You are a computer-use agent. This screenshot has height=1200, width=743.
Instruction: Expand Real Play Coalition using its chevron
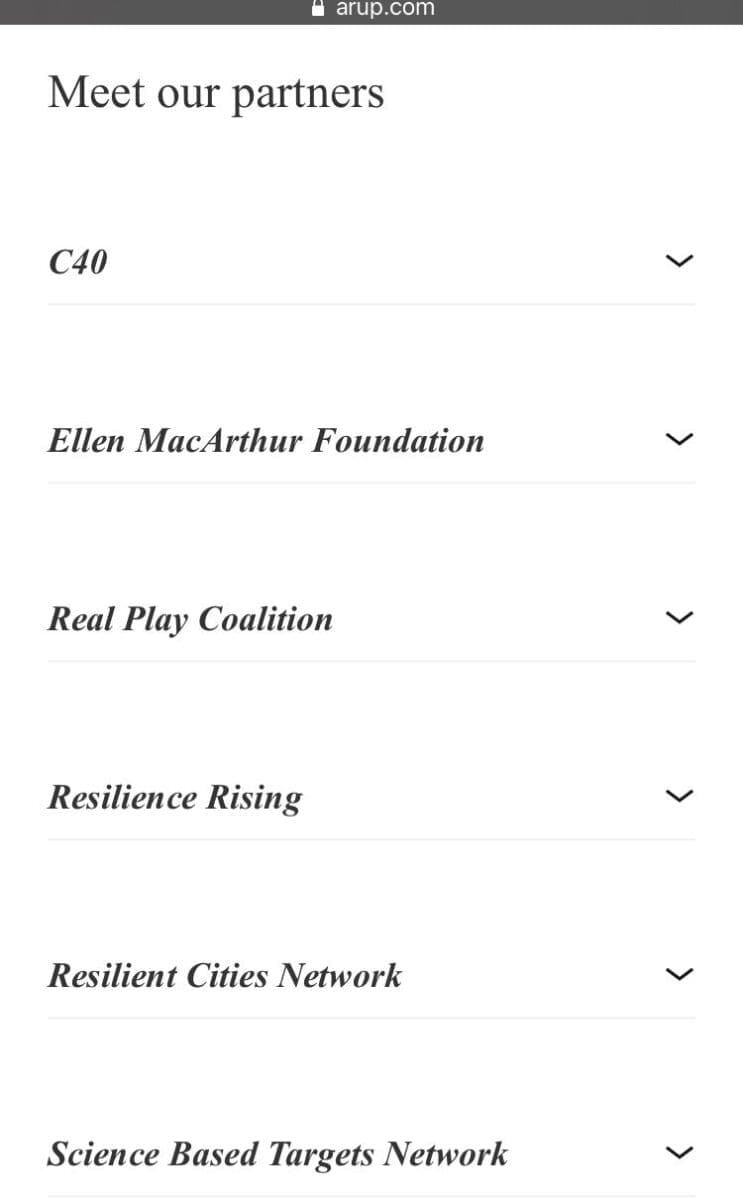tap(679, 618)
